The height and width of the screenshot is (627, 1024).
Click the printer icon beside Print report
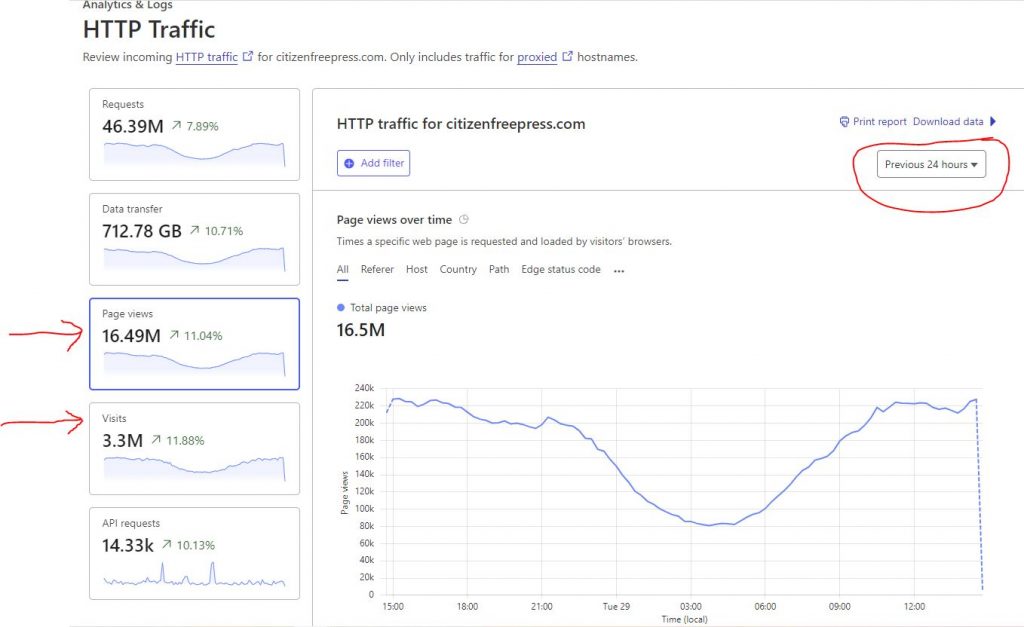click(845, 122)
